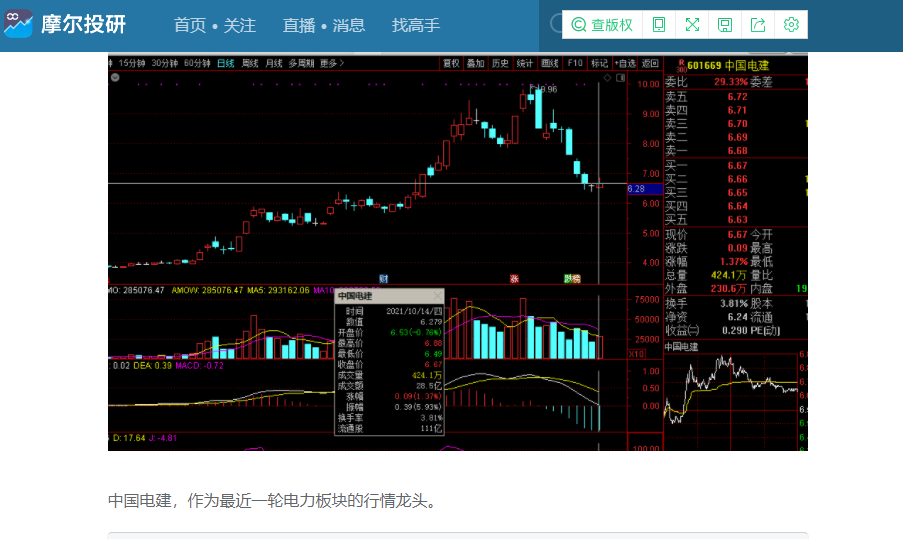This screenshot has height=539, width=903.
Task: Click the 叠加 overlay button
Action: click(x=476, y=63)
